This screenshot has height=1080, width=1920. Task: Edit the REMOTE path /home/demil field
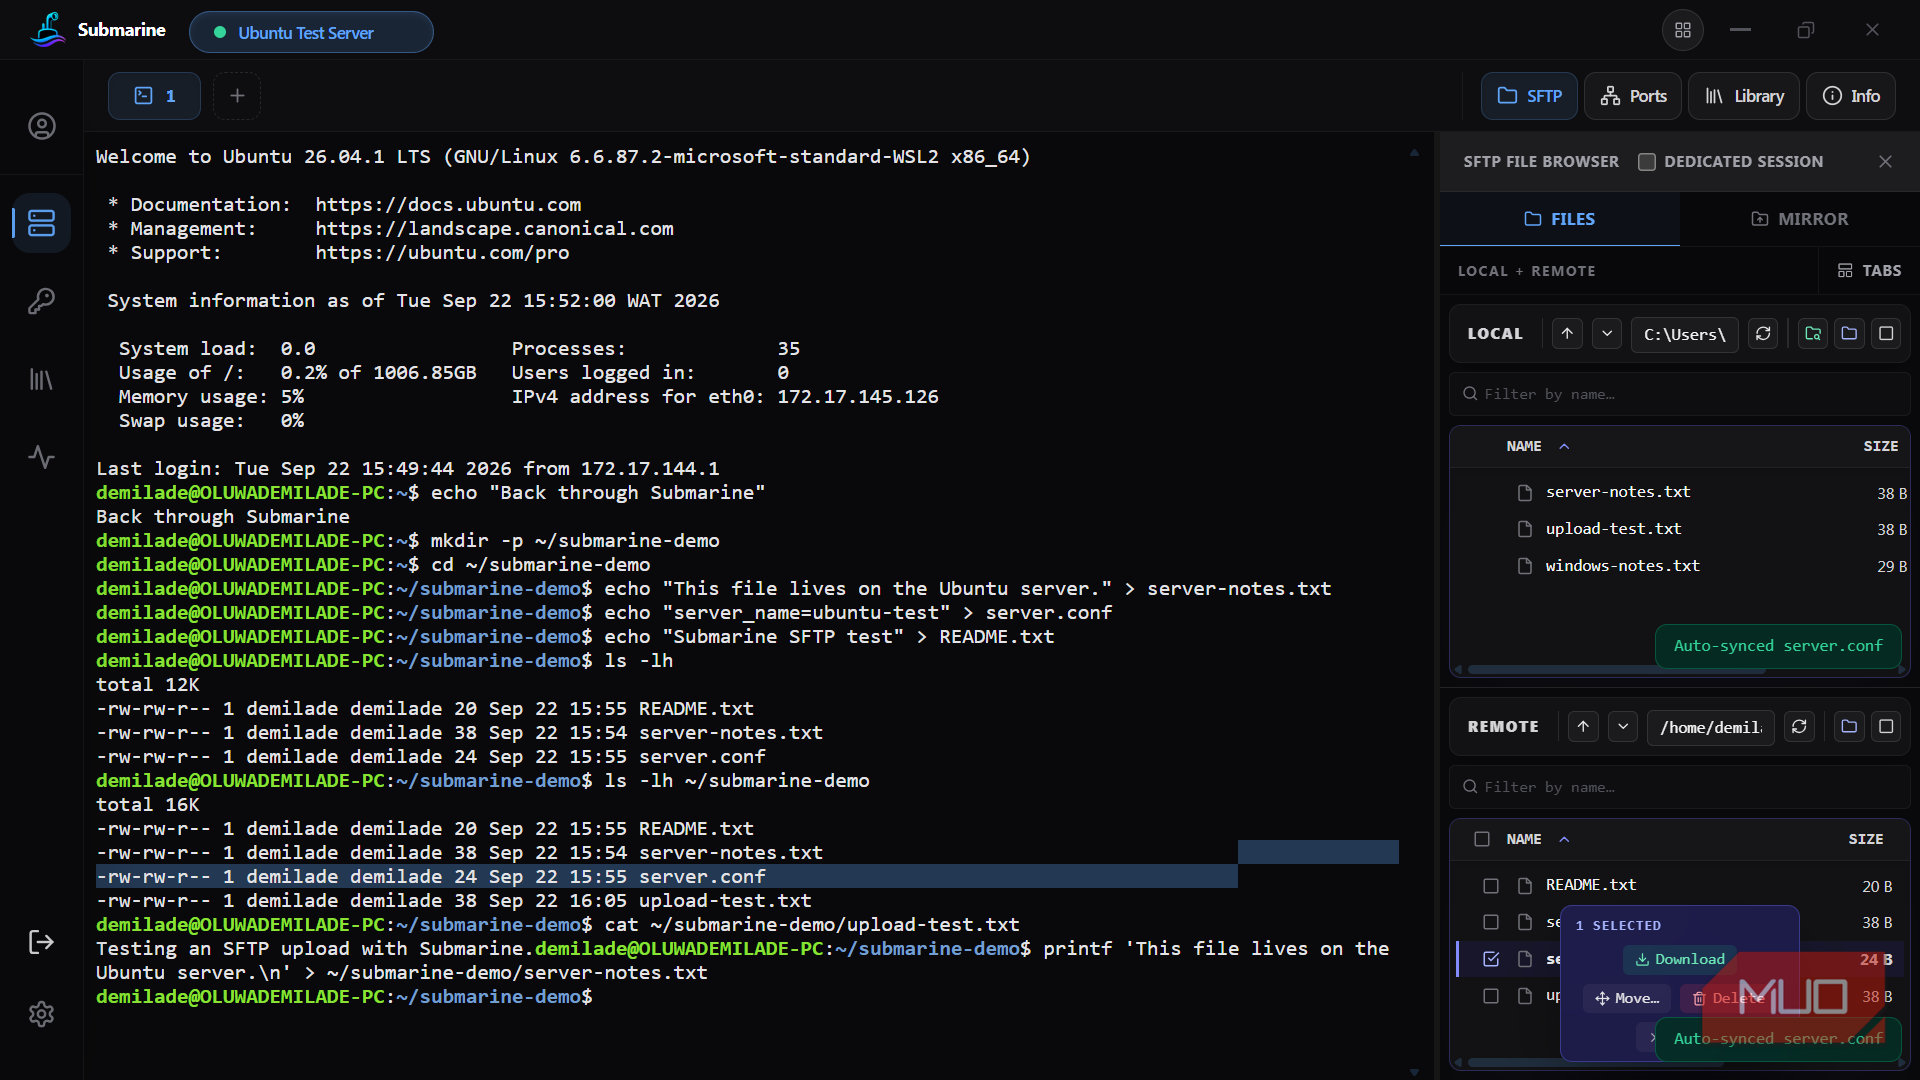(1711, 727)
